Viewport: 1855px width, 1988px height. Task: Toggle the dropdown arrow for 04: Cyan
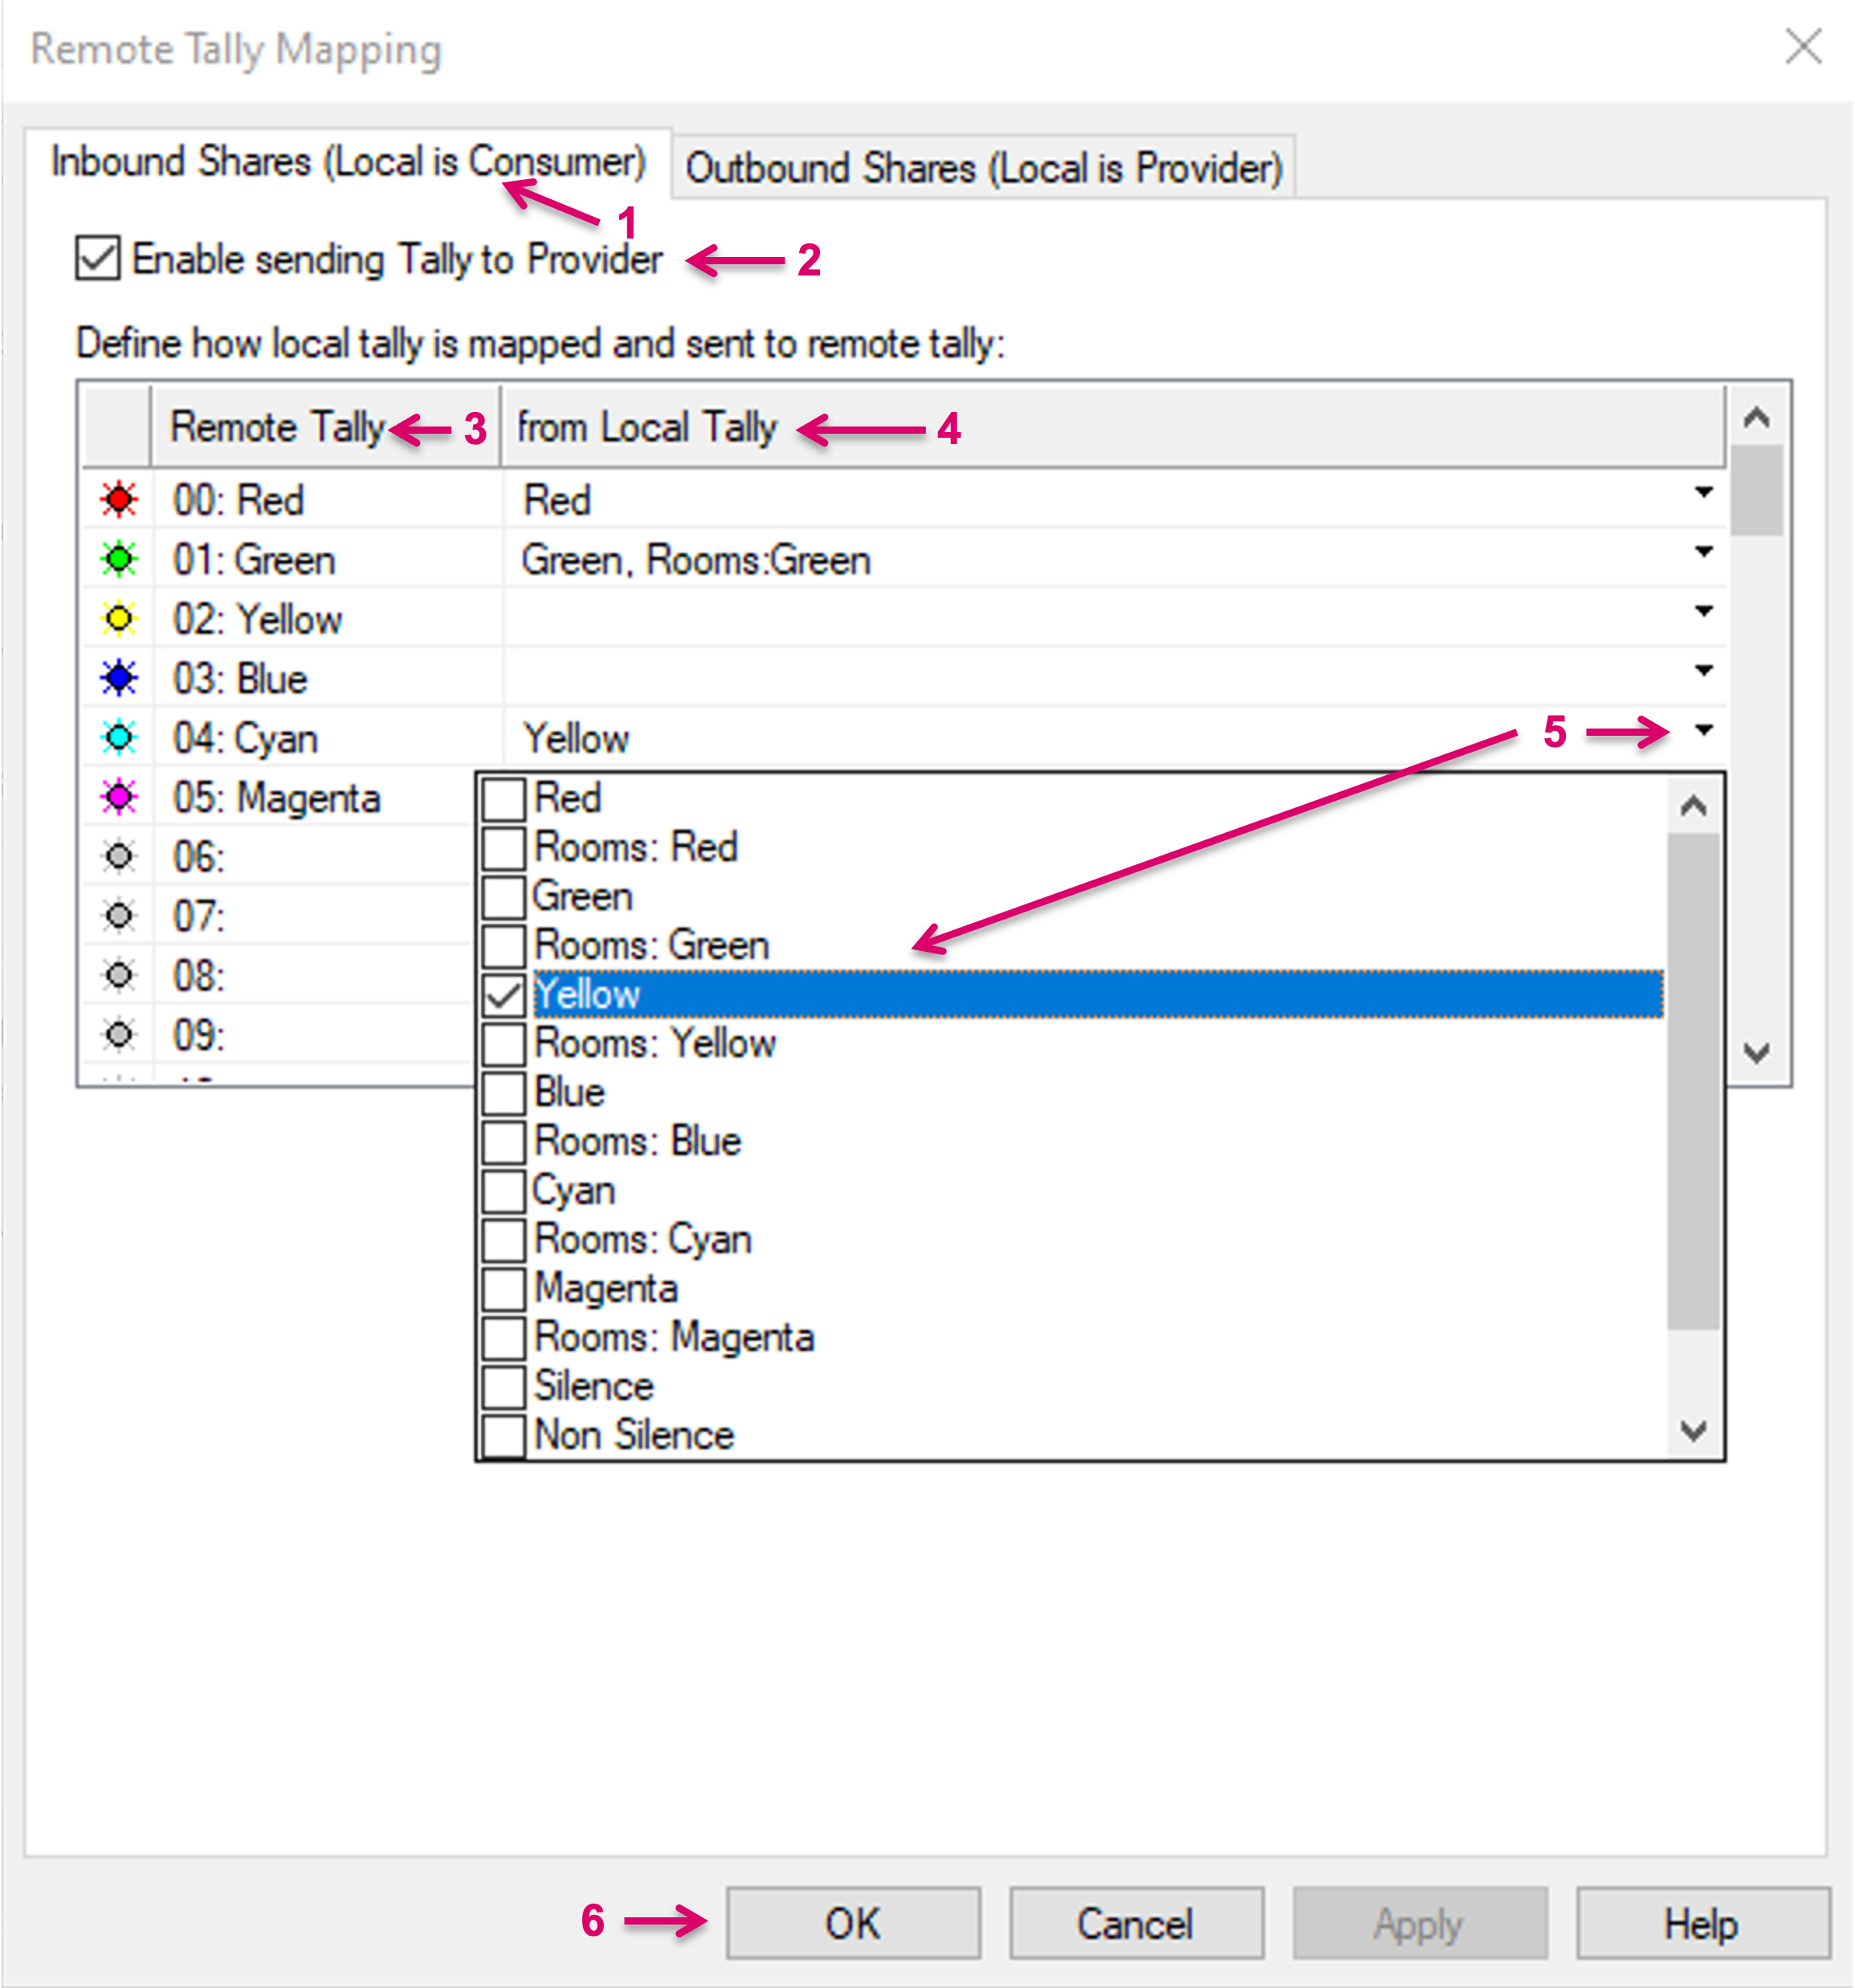pos(1704,730)
